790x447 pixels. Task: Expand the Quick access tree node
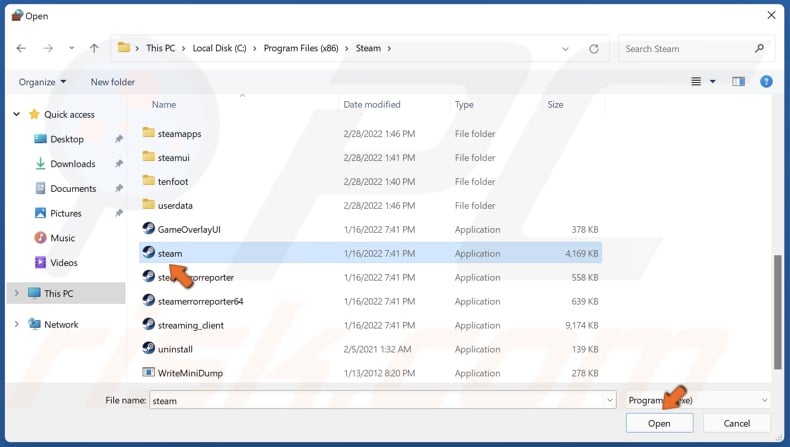click(17, 114)
